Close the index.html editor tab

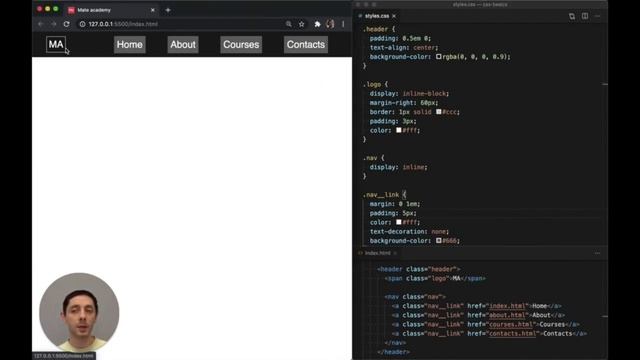[x=395, y=253]
